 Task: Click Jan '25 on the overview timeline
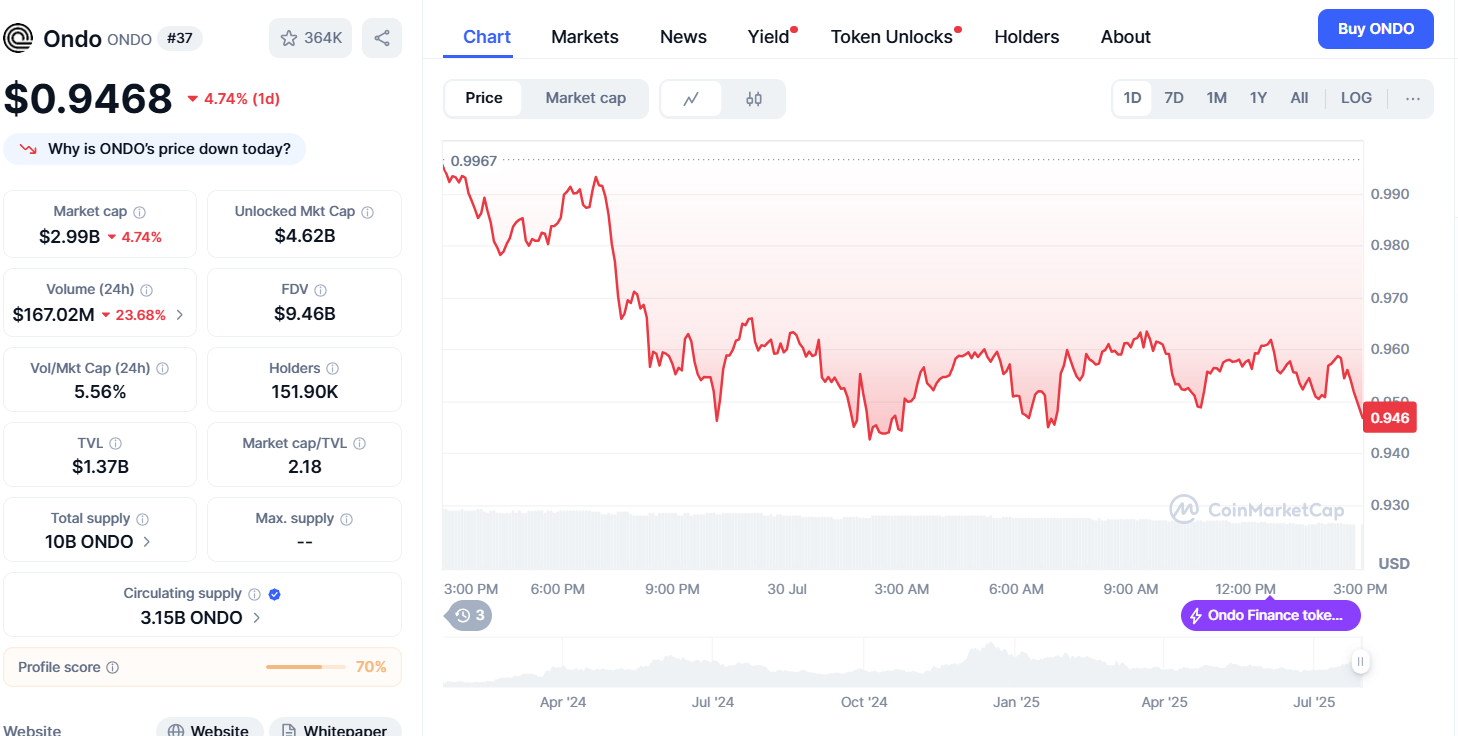[1016, 702]
